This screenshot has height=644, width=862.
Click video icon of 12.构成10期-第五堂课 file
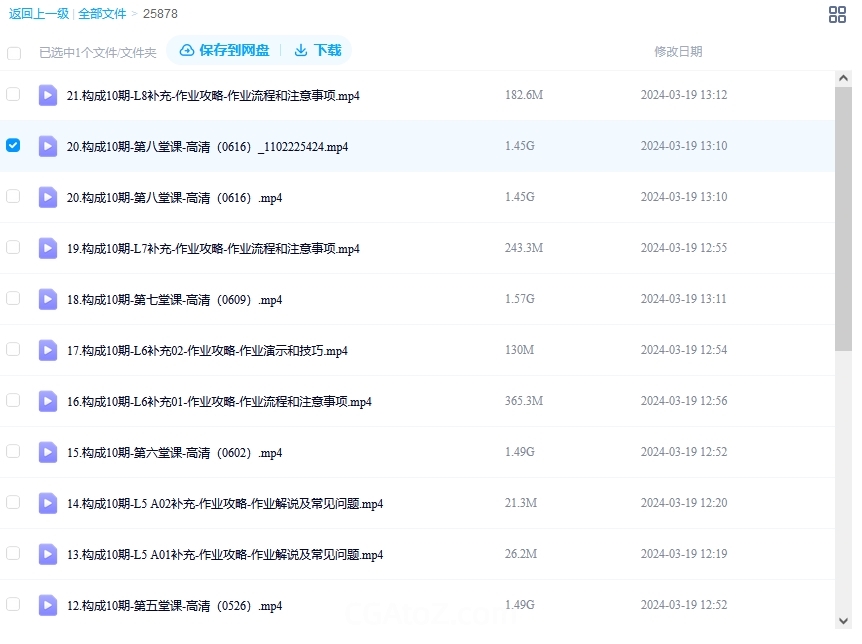click(48, 605)
